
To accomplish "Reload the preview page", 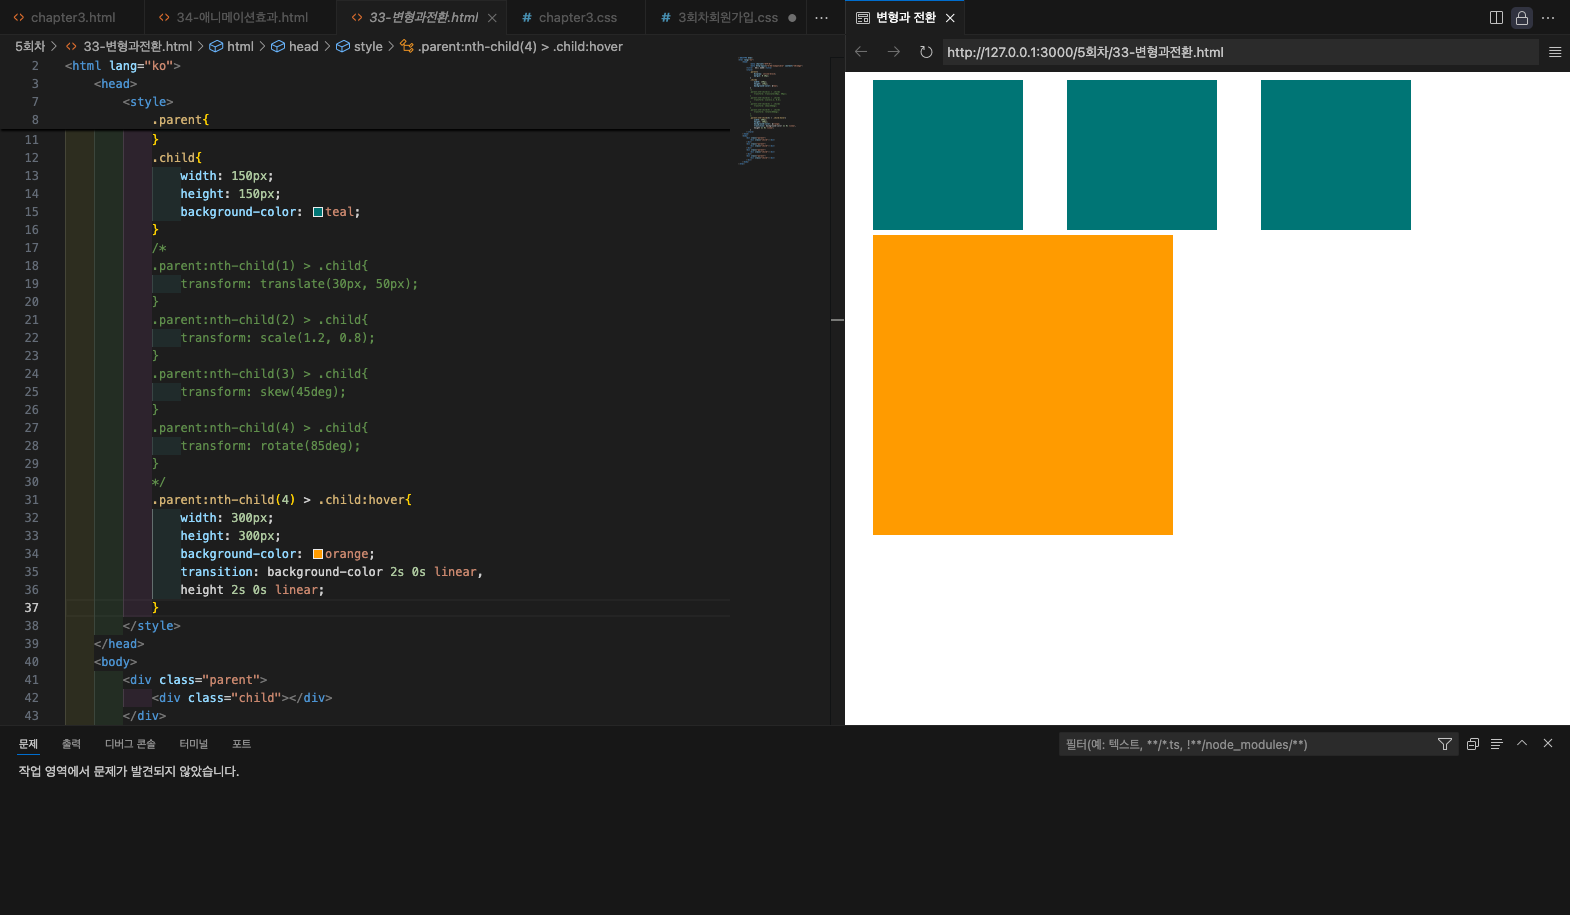I will tap(926, 52).
